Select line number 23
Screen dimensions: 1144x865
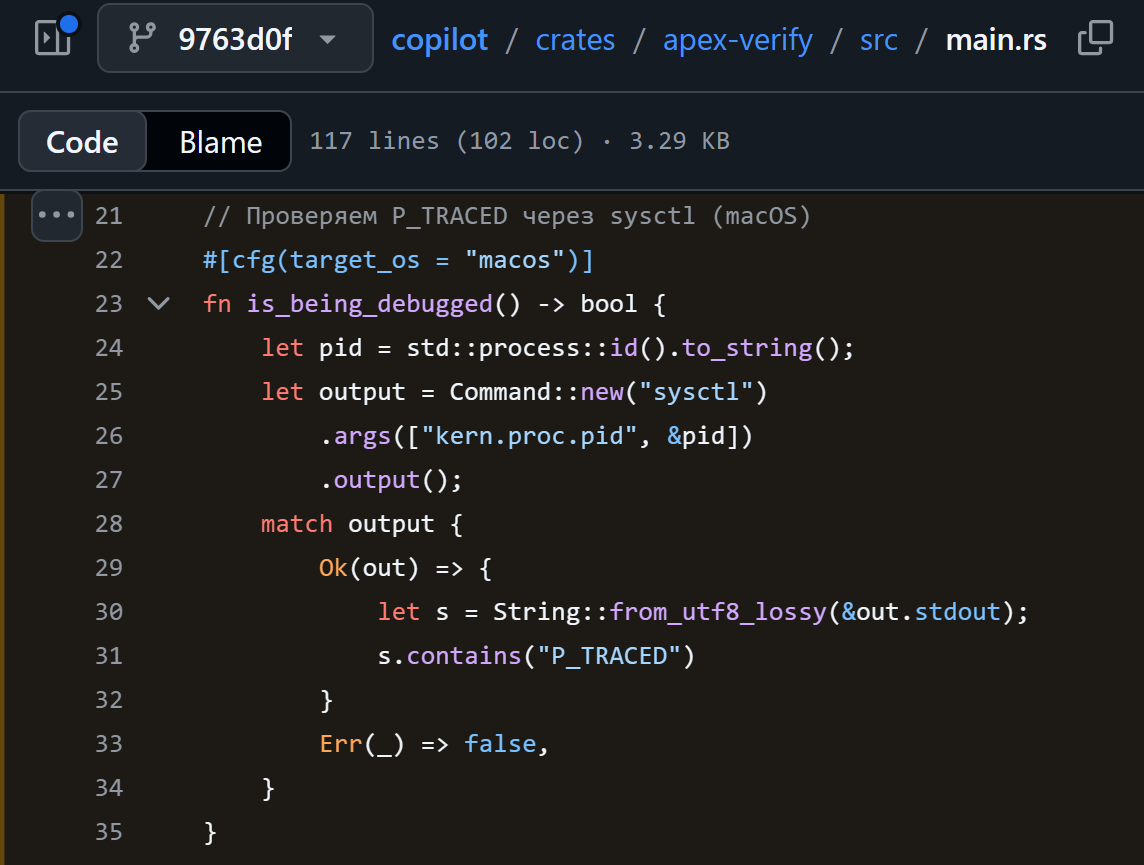(109, 303)
